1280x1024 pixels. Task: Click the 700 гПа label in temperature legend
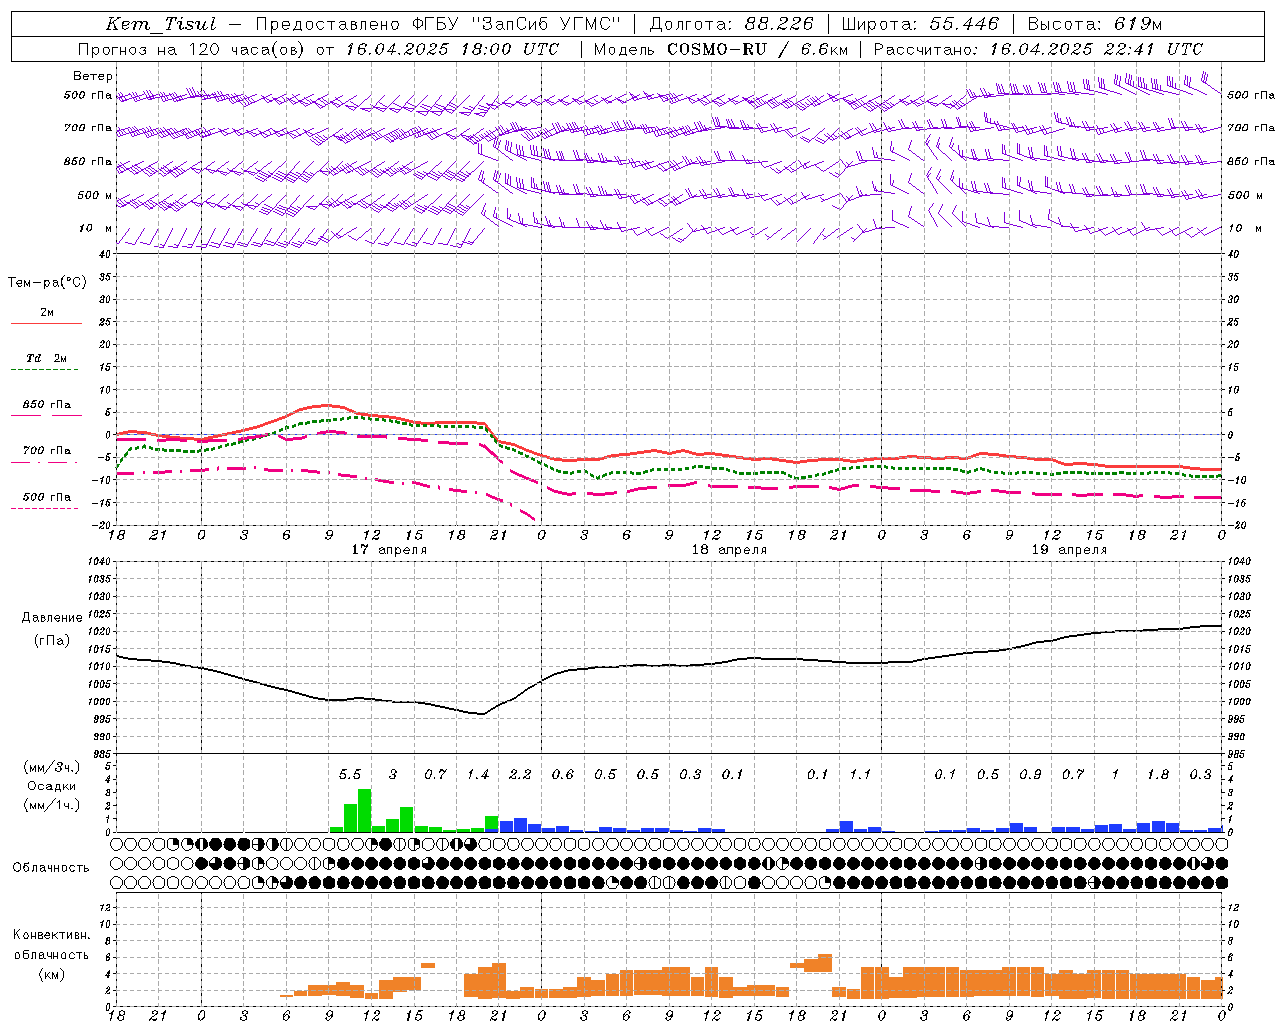point(47,451)
